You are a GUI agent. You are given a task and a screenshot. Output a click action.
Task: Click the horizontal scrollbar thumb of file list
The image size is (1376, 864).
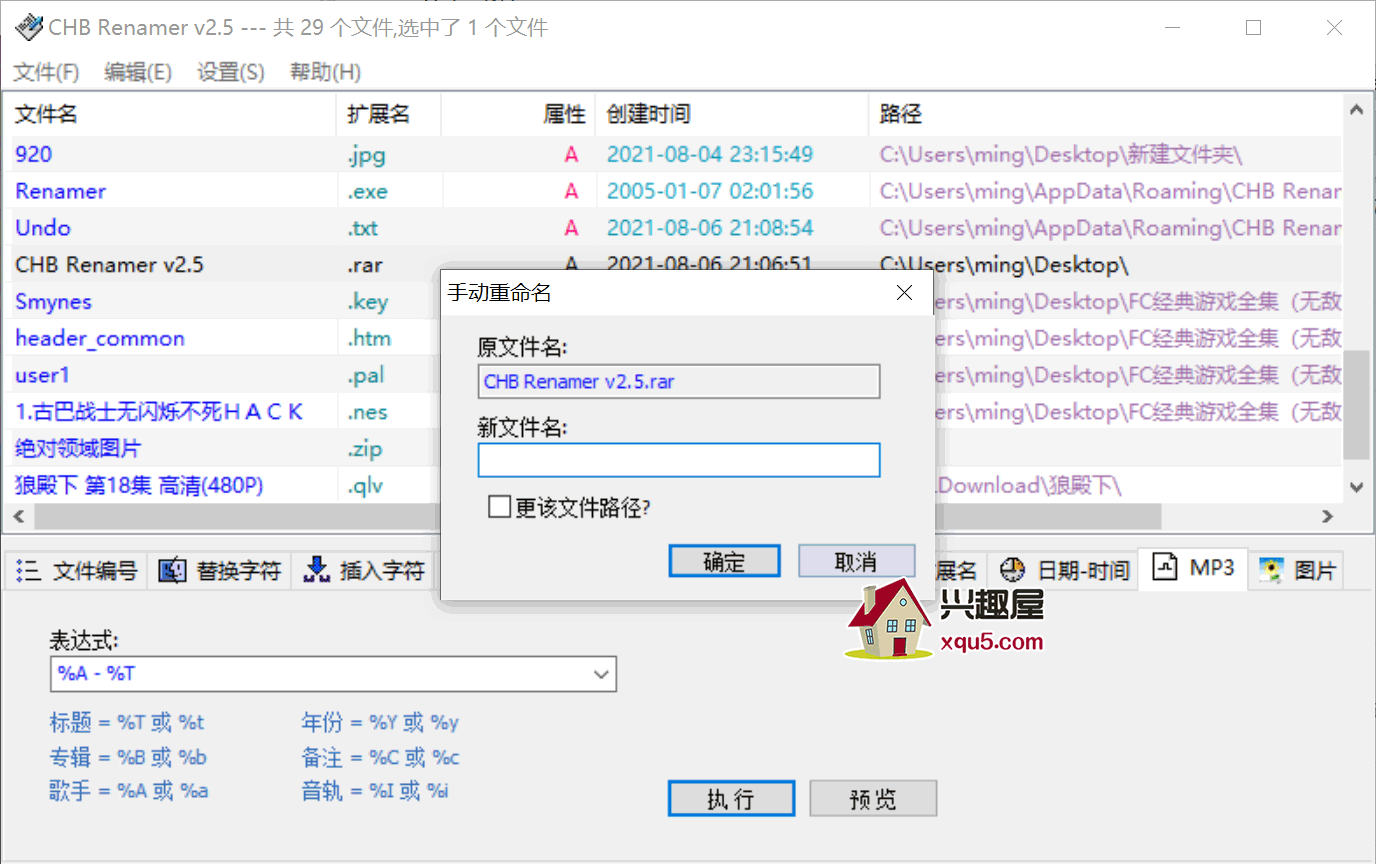point(597,516)
